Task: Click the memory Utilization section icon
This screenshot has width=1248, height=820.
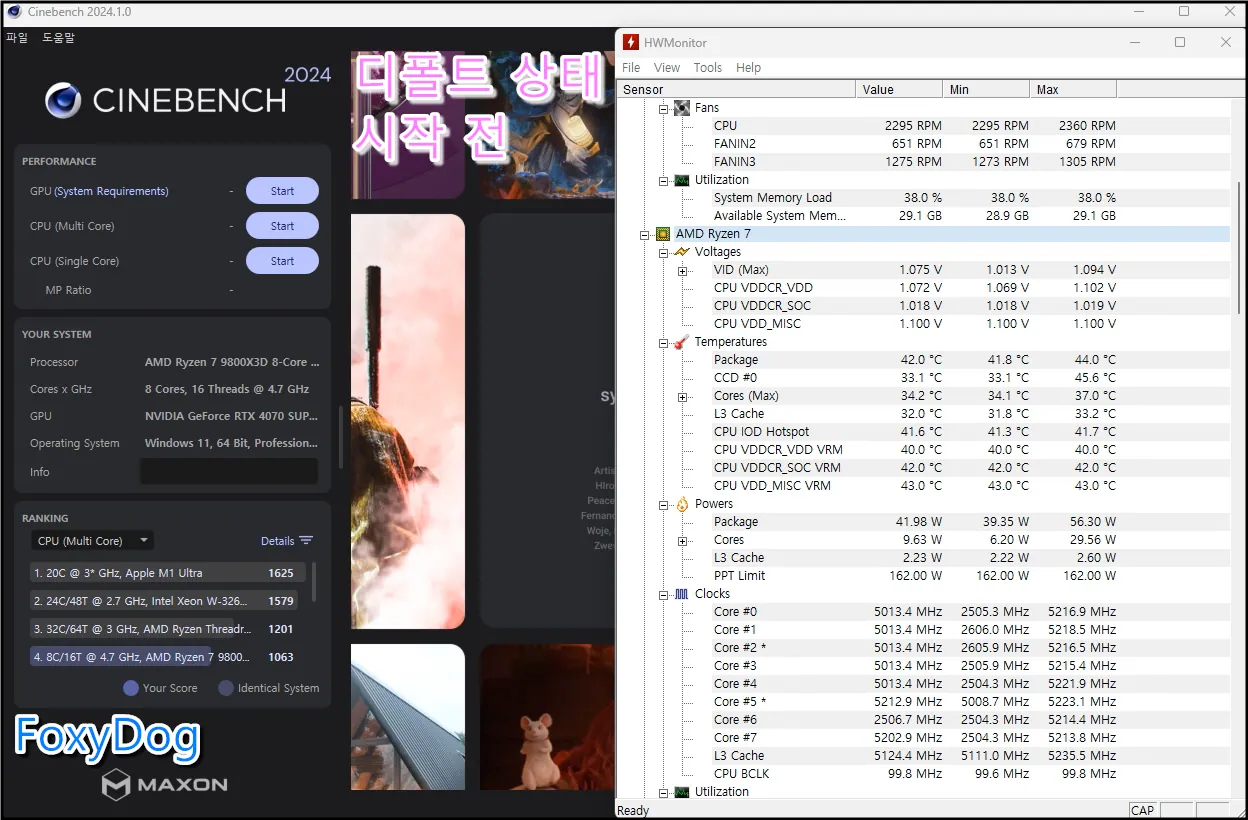Action: pos(682,180)
